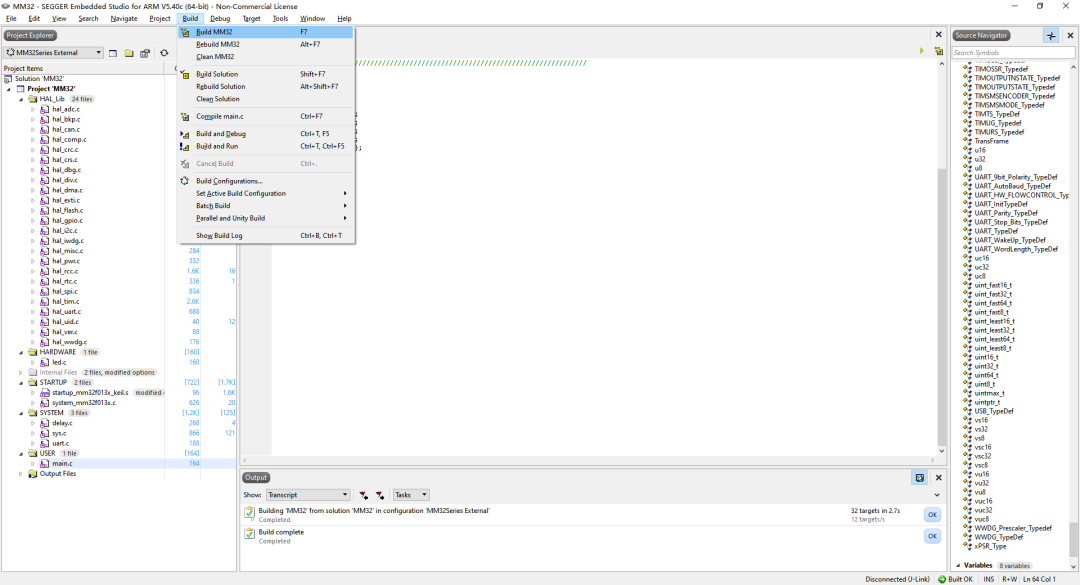Select main.c in the USER folder
The width and height of the screenshot is (1080, 585).
[x=62, y=464]
